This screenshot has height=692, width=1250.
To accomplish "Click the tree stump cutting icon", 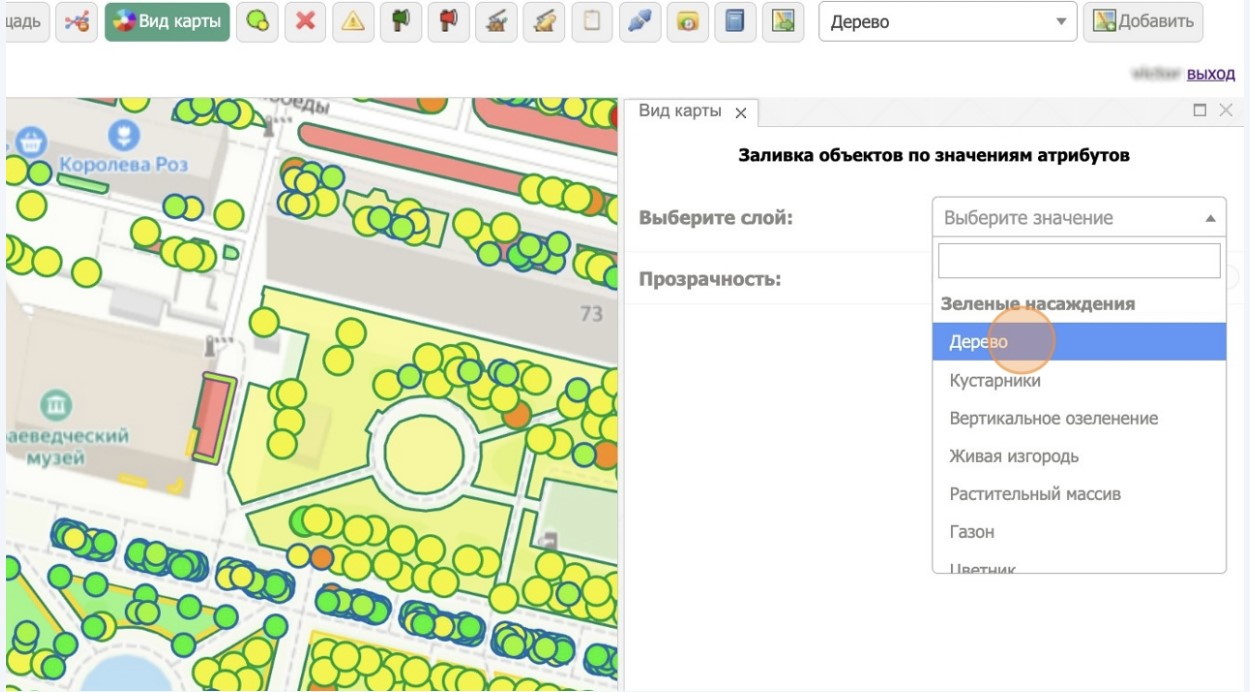I will coord(496,22).
